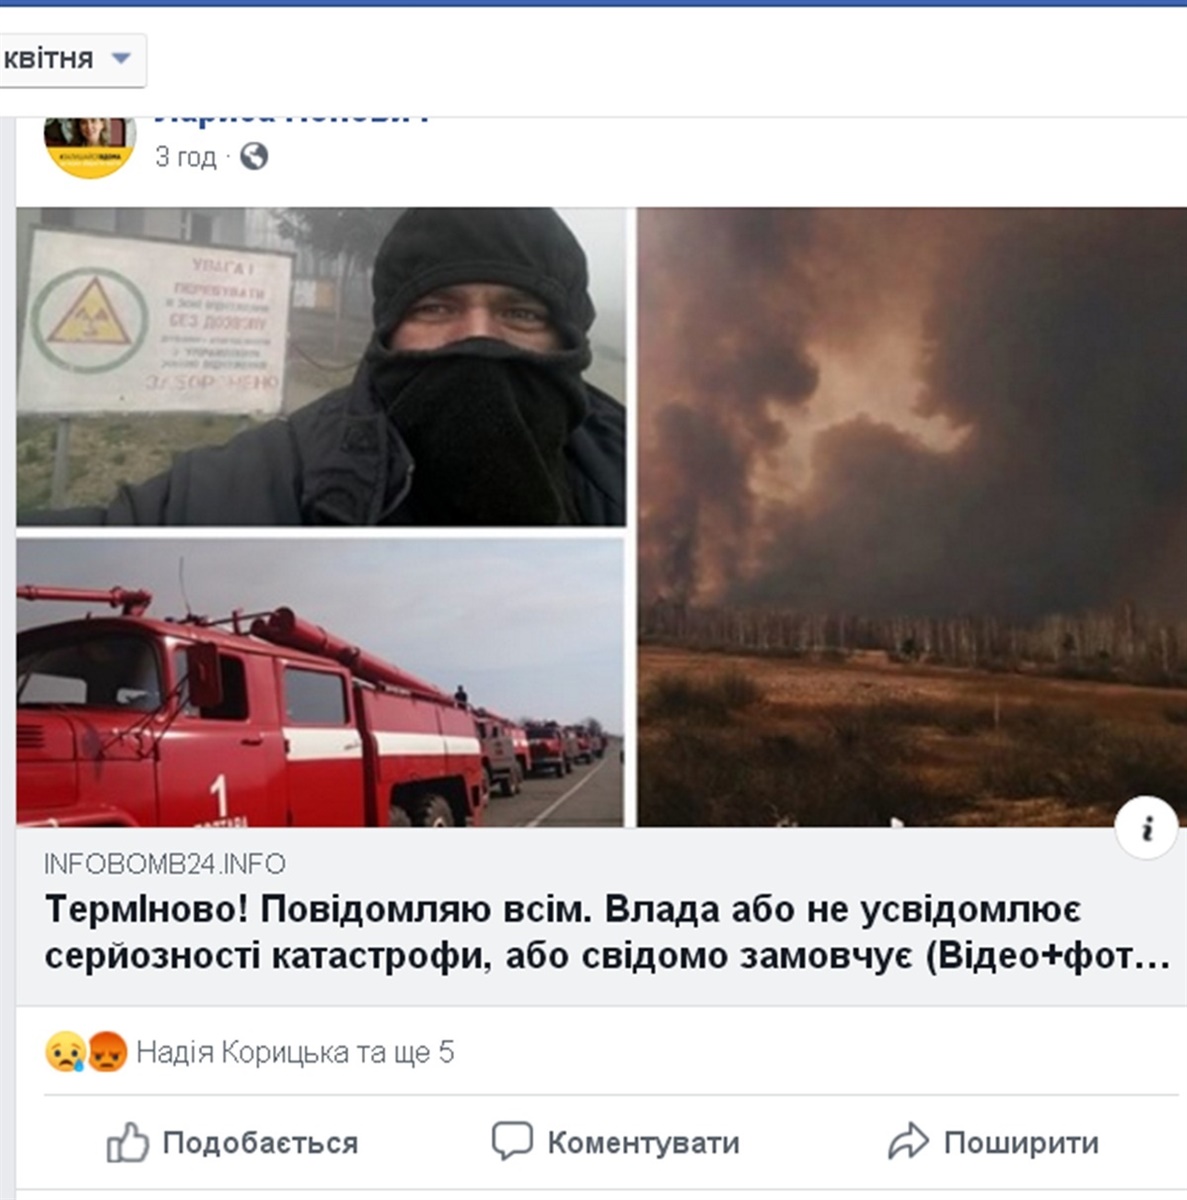Open the INFOBOMB24.INFO source link
The height and width of the screenshot is (1200, 1187).
pos(165,864)
